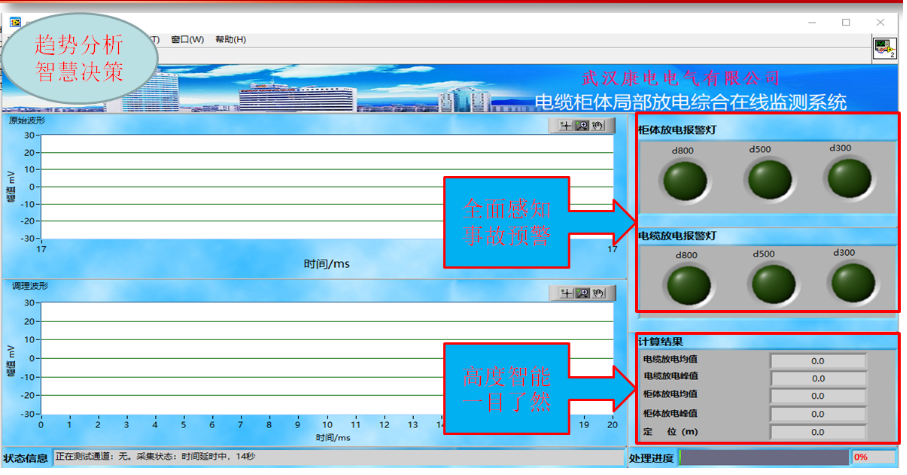Click the 时间/ms axis label under 调理波形
Viewport: 907px width, 475px height.
(x=333, y=437)
